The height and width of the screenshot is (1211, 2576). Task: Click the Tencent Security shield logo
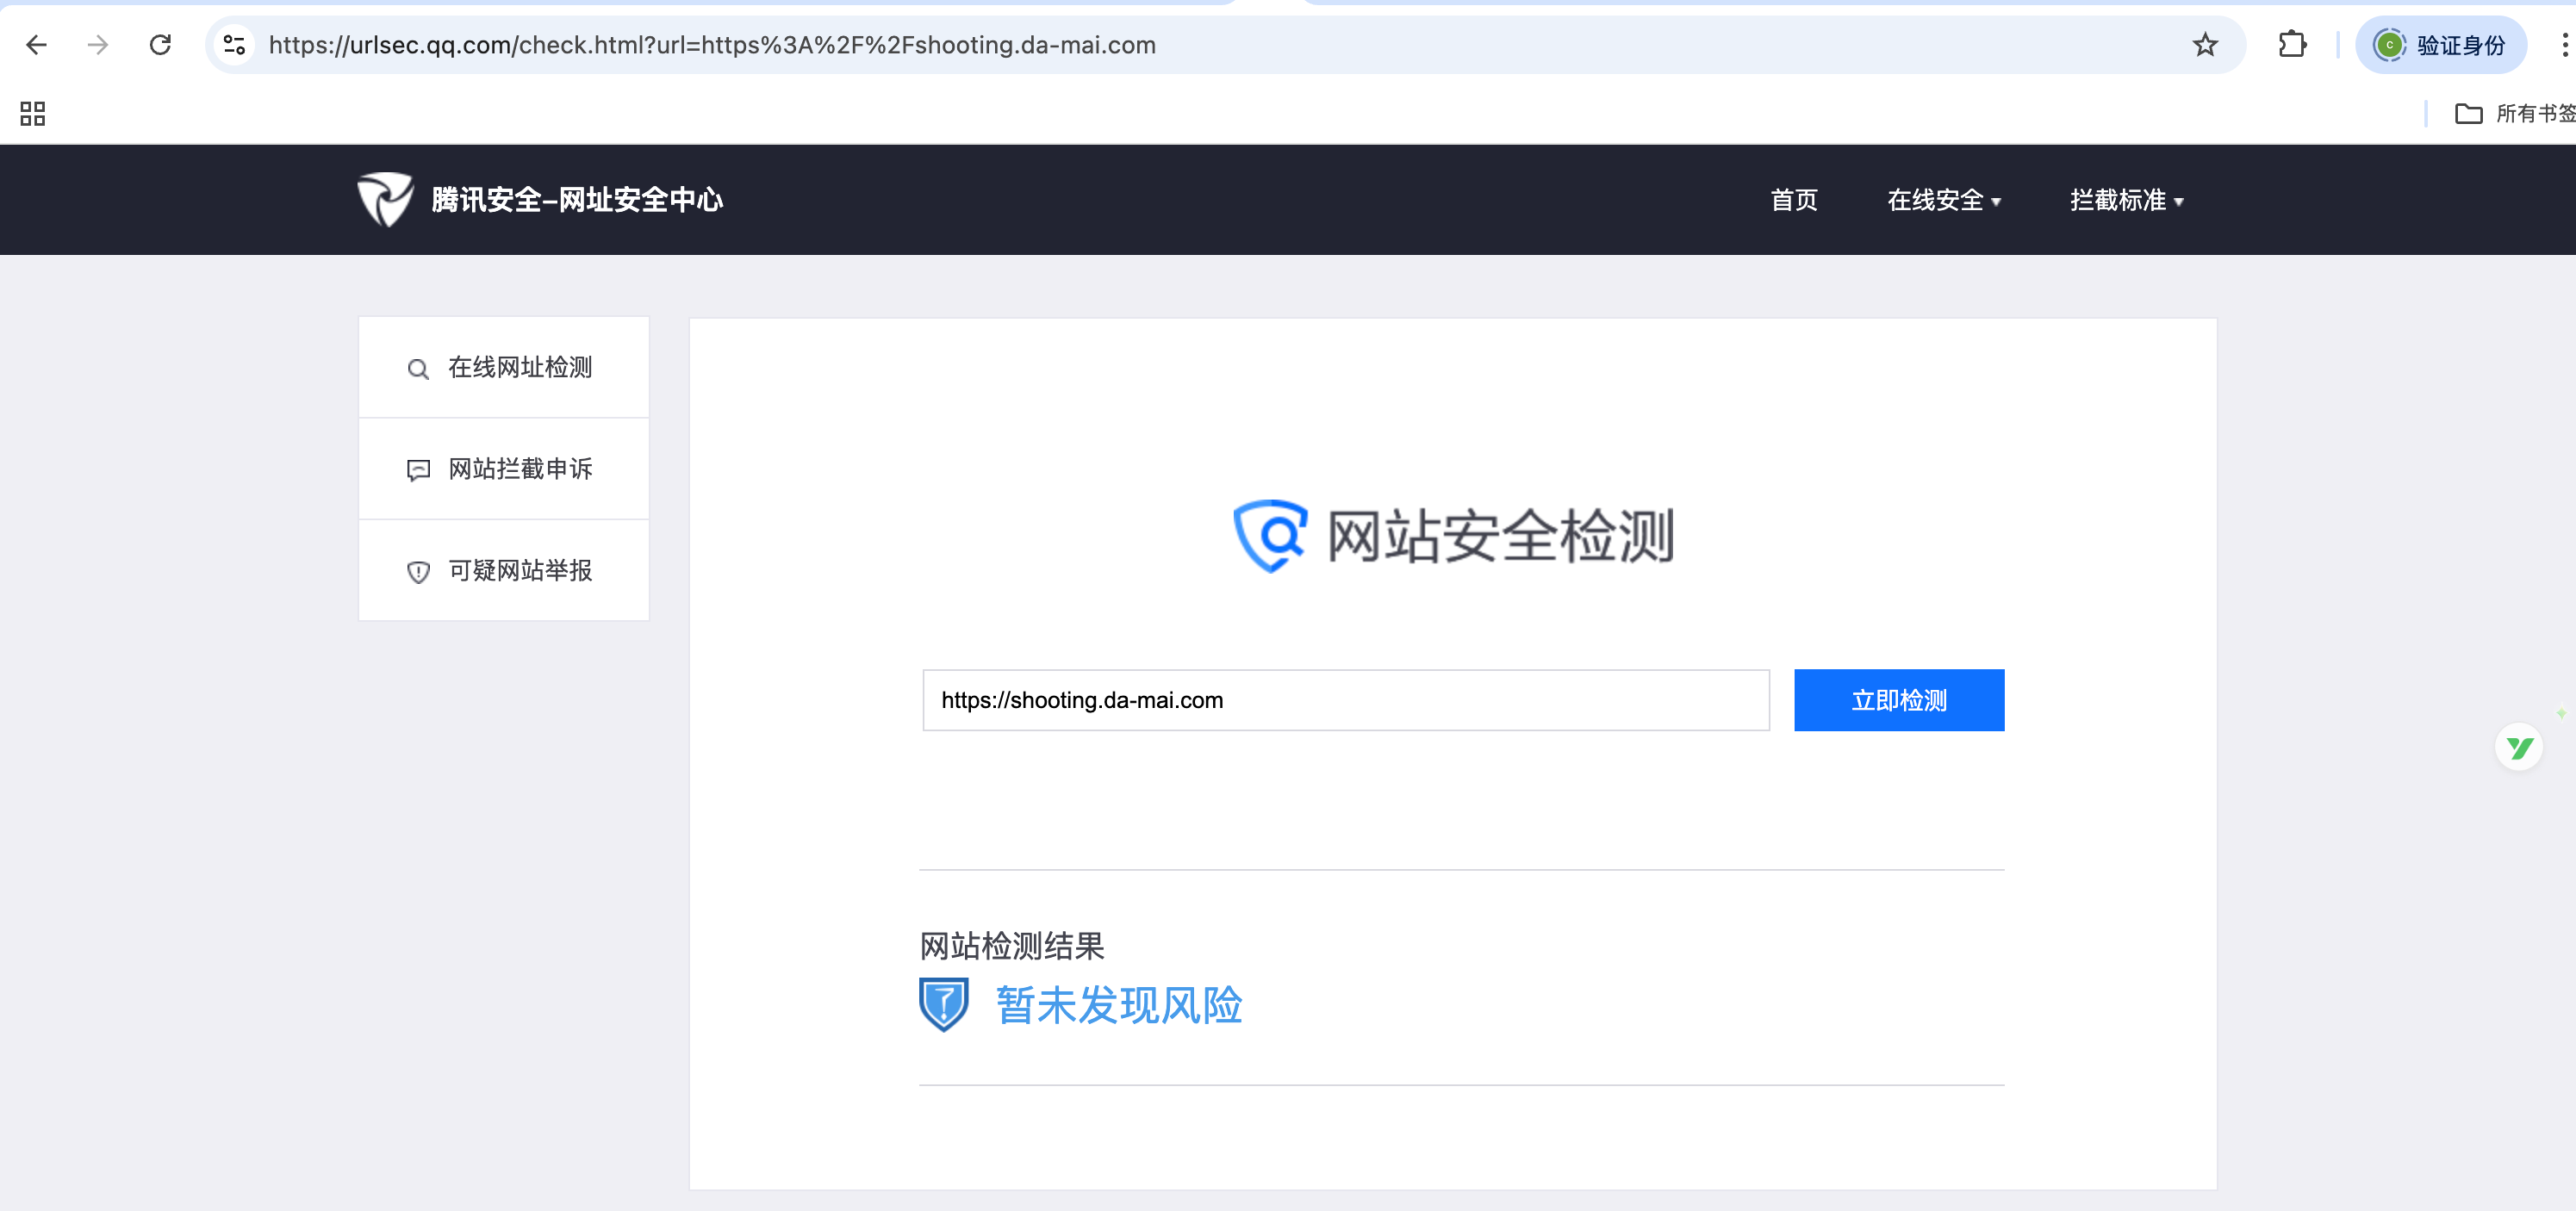(x=385, y=199)
